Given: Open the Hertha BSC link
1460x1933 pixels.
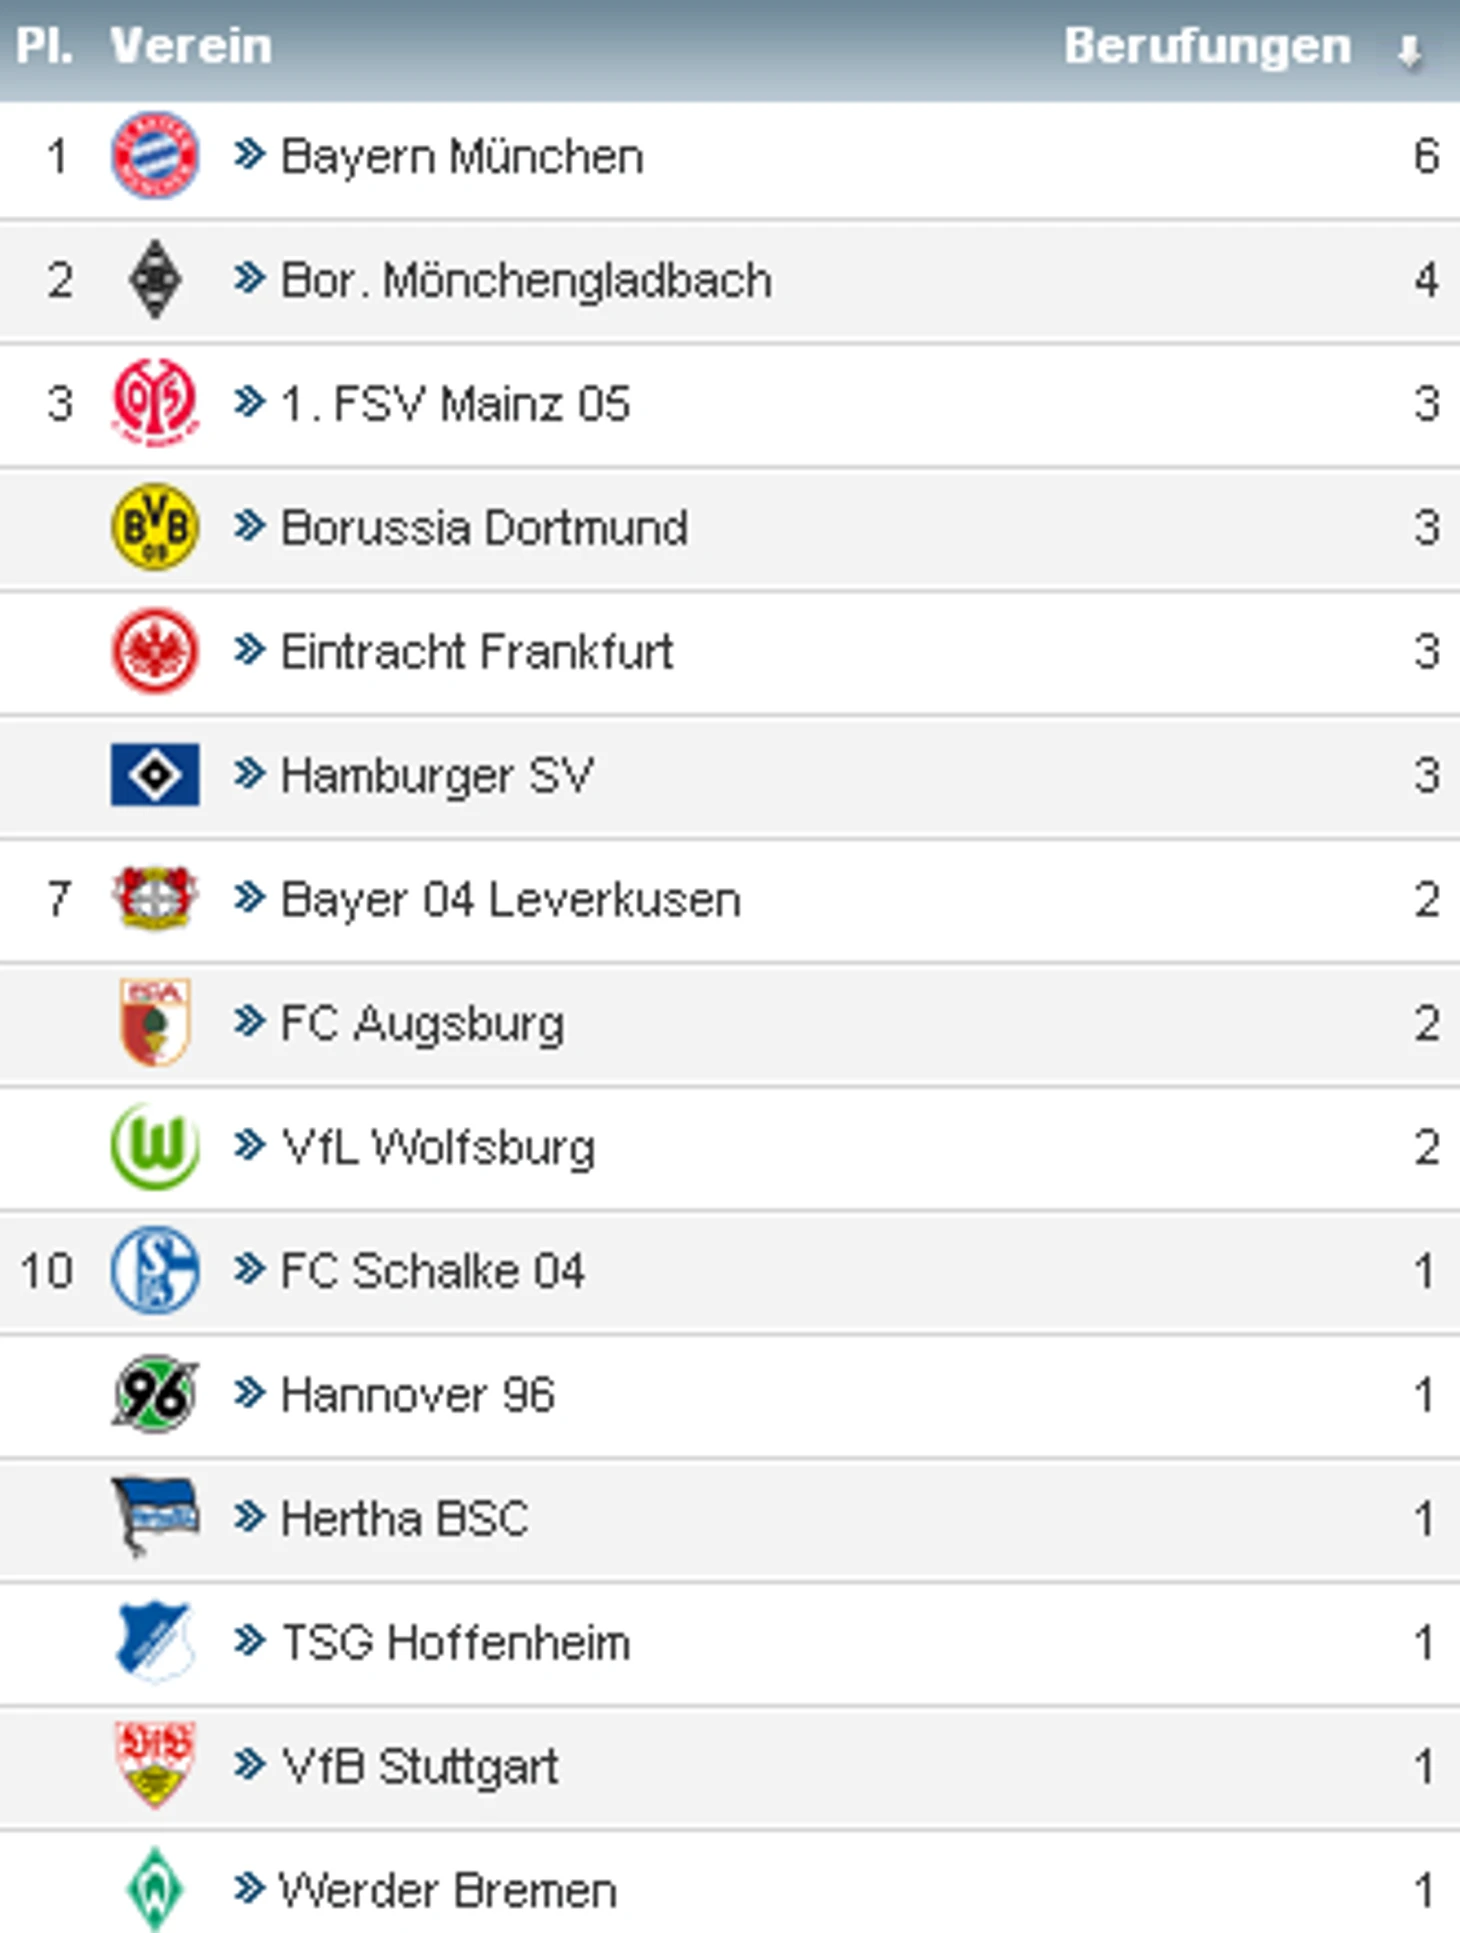Looking at the screenshot, I should click(404, 1518).
